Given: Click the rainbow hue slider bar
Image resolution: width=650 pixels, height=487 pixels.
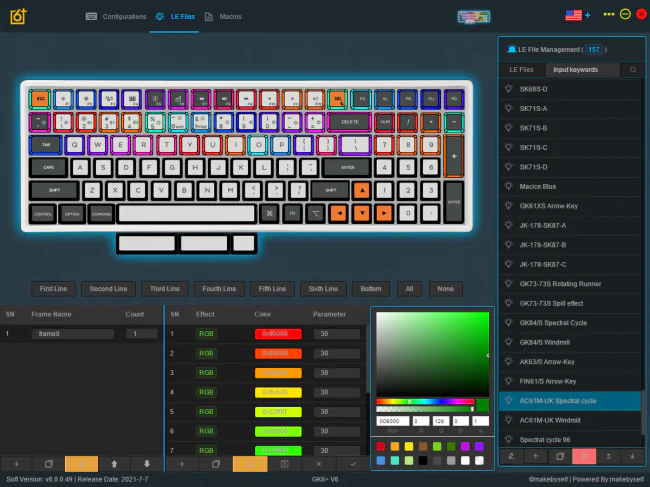Looking at the screenshot, I should [425, 401].
